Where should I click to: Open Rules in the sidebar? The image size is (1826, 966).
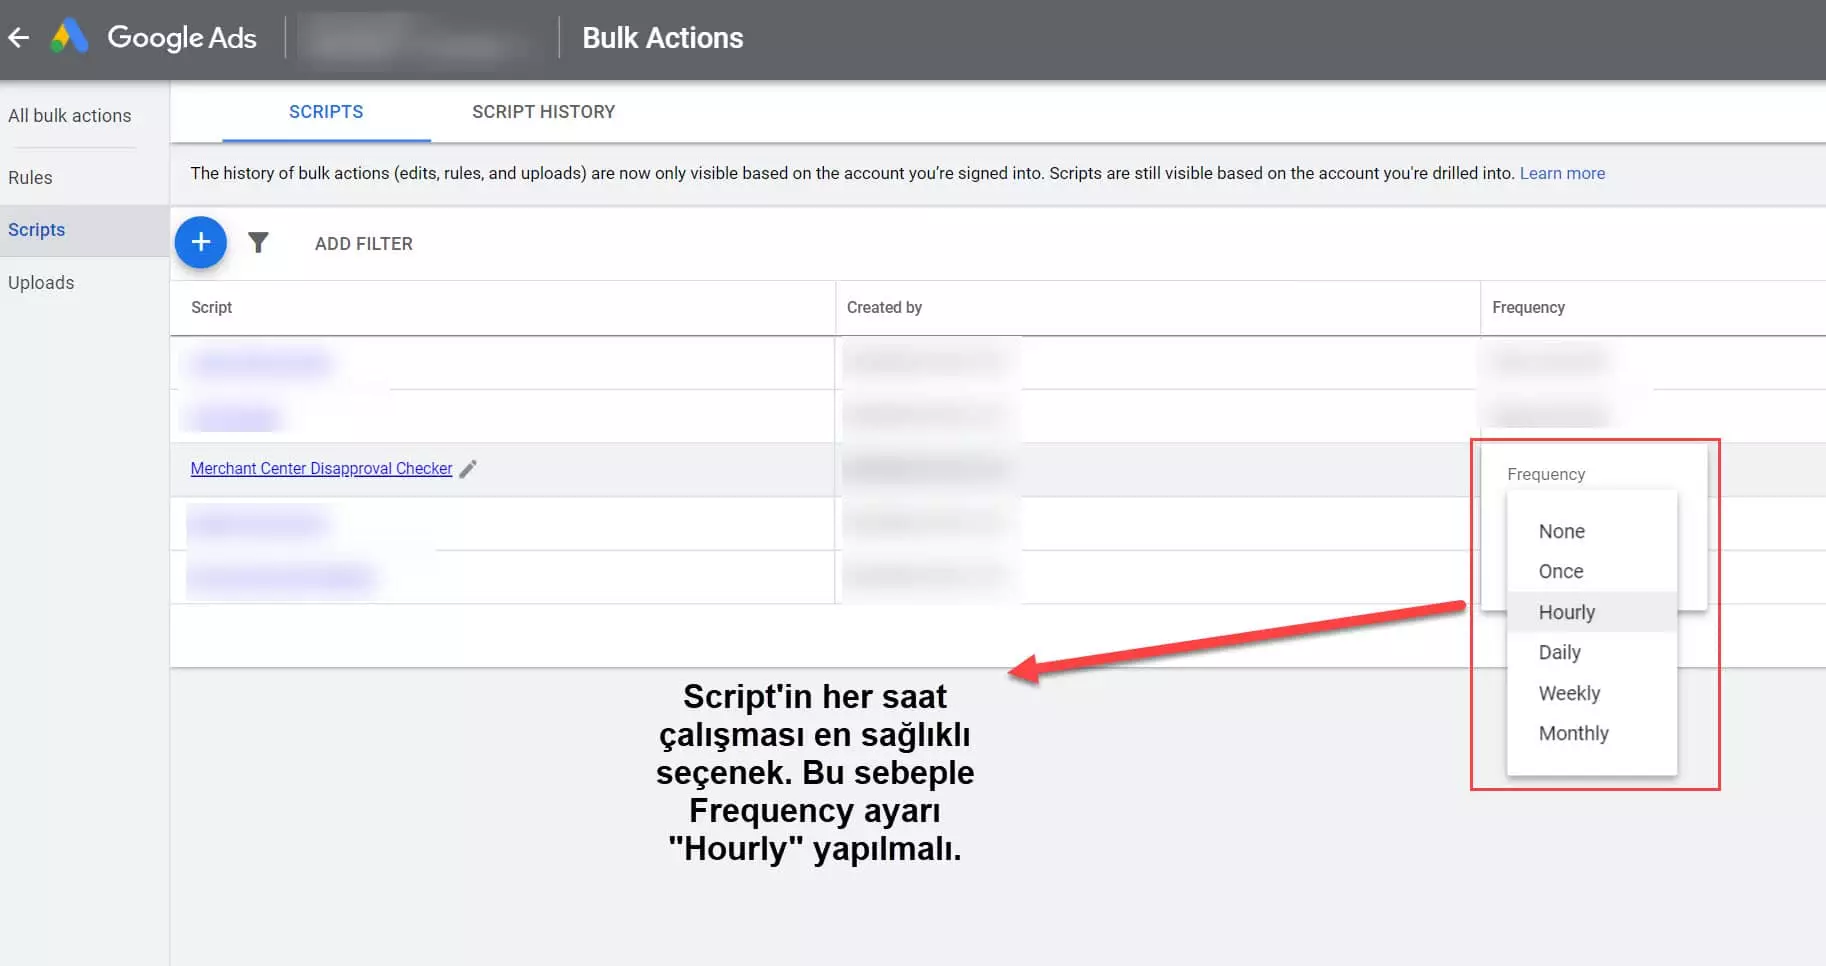(30, 178)
